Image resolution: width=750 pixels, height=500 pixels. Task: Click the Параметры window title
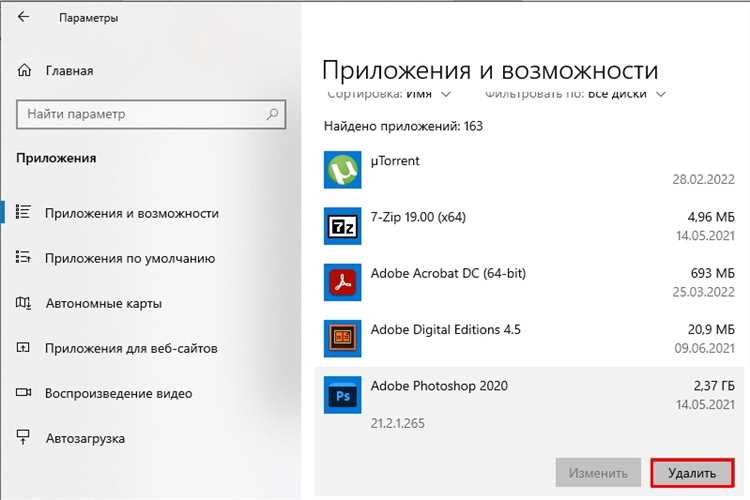coord(88,18)
